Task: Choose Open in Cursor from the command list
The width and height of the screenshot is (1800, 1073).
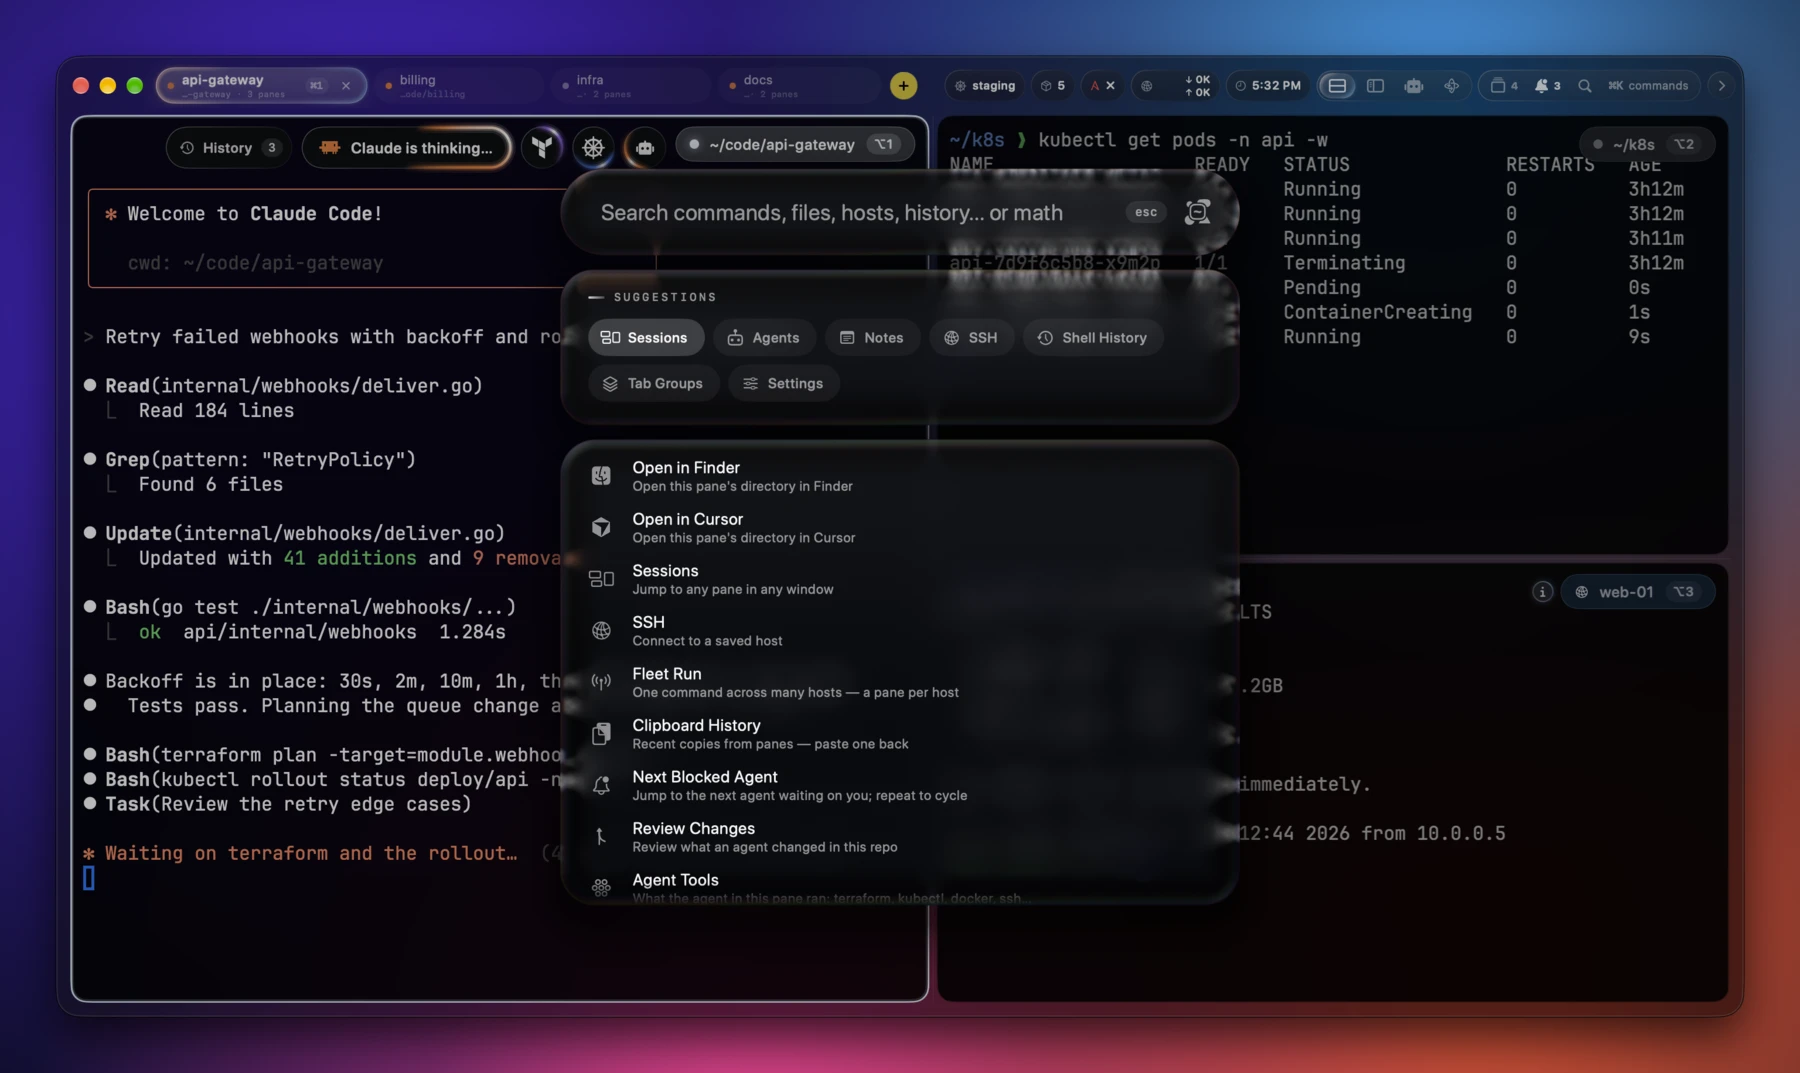Action: click(x=900, y=528)
